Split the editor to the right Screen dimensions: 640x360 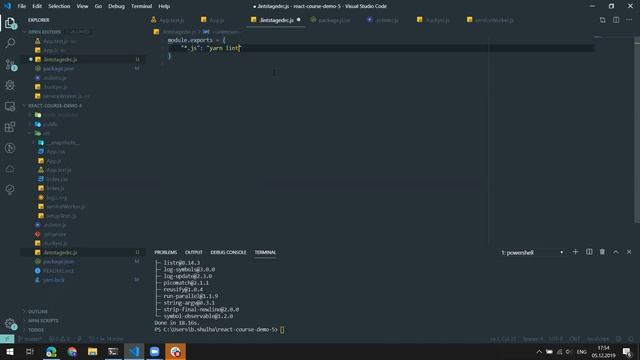[616, 20]
